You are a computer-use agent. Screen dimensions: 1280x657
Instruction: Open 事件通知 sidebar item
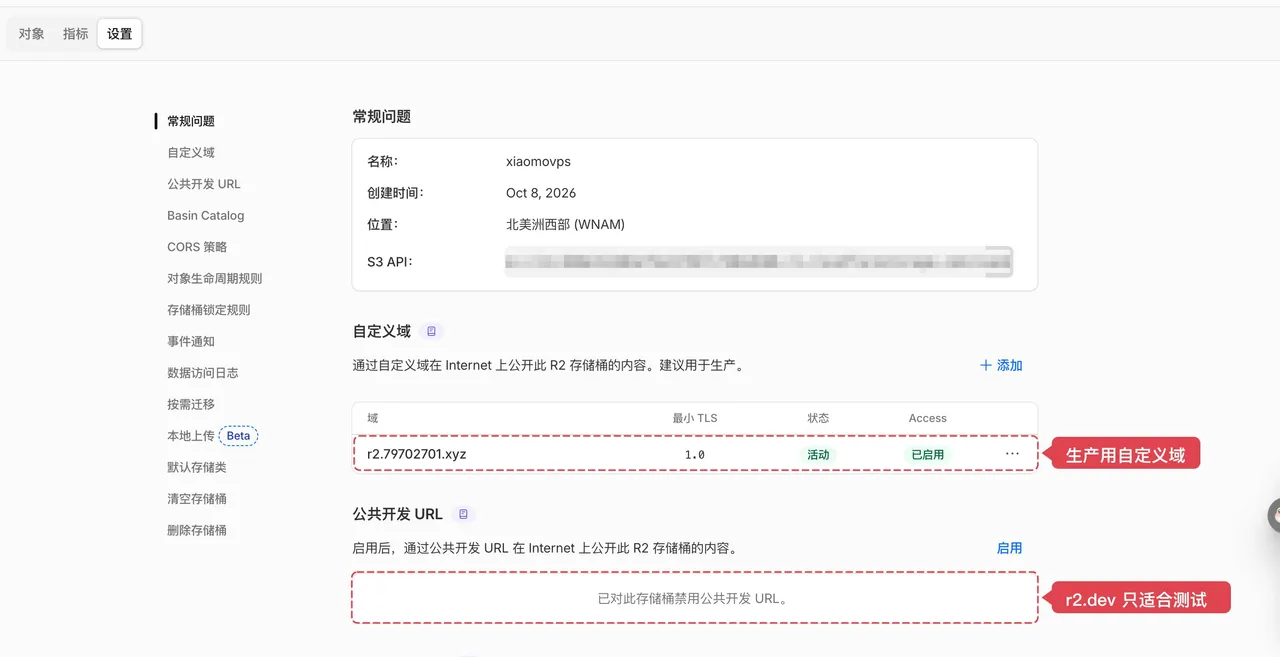(191, 342)
